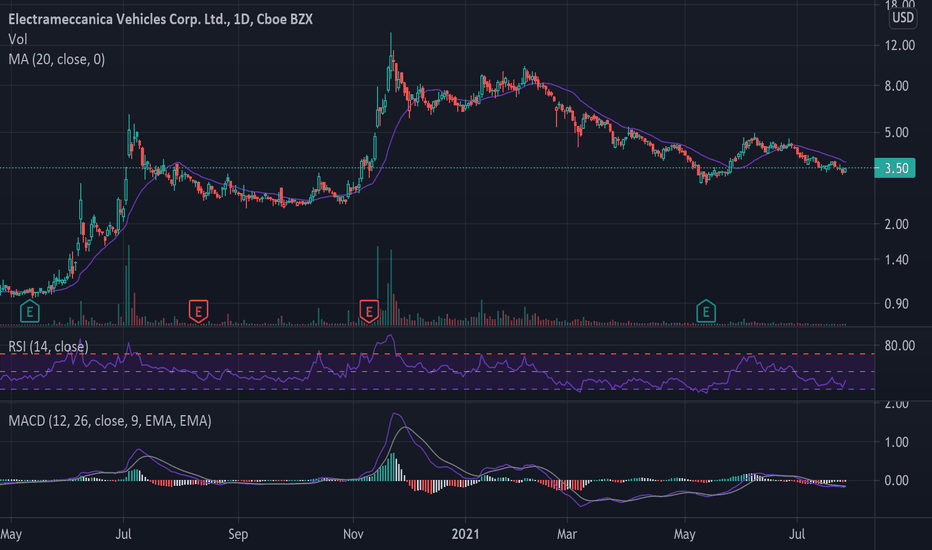Click the 0.00 MACD axis label

[896, 480]
